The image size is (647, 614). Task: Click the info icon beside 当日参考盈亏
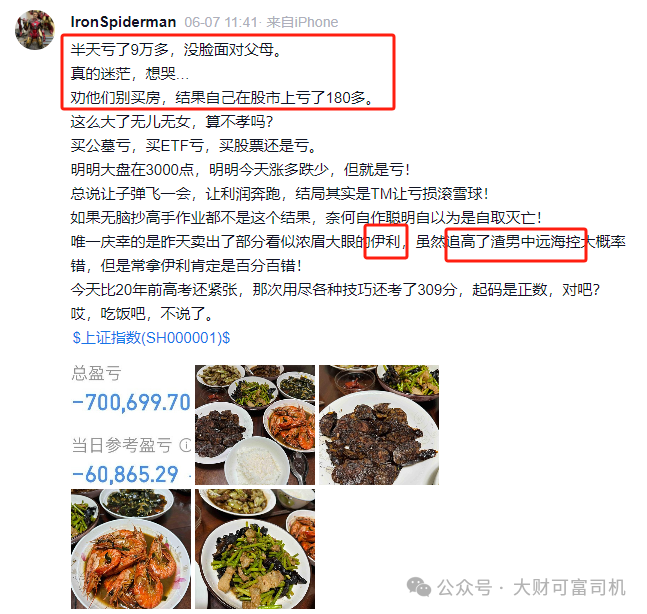[x=185, y=445]
